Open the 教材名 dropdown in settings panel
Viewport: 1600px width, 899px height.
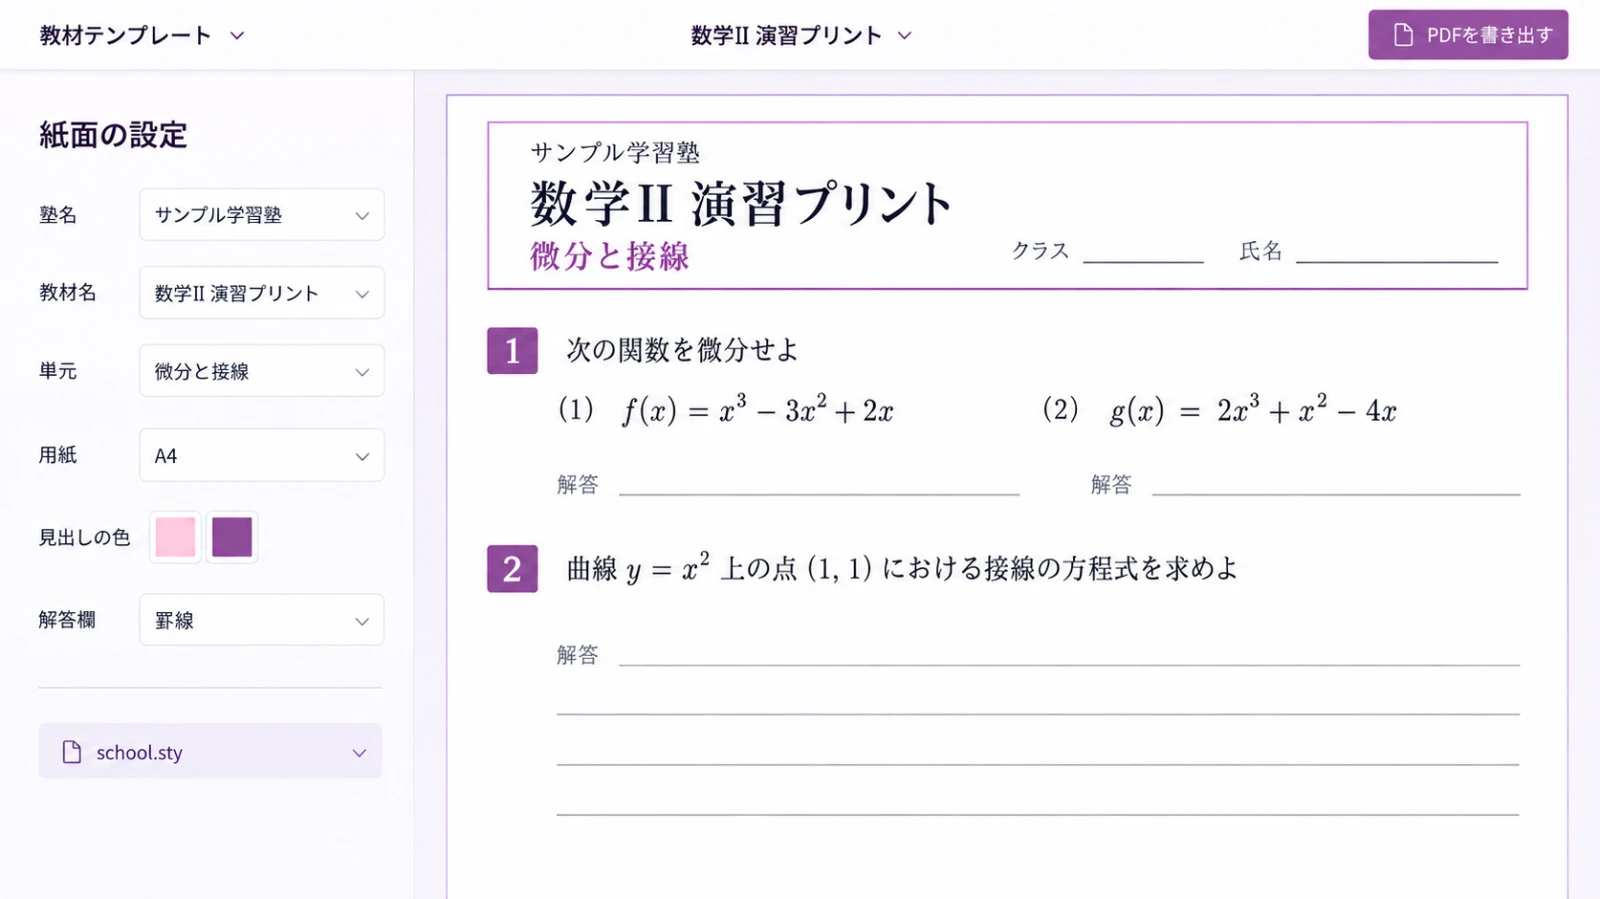click(261, 293)
